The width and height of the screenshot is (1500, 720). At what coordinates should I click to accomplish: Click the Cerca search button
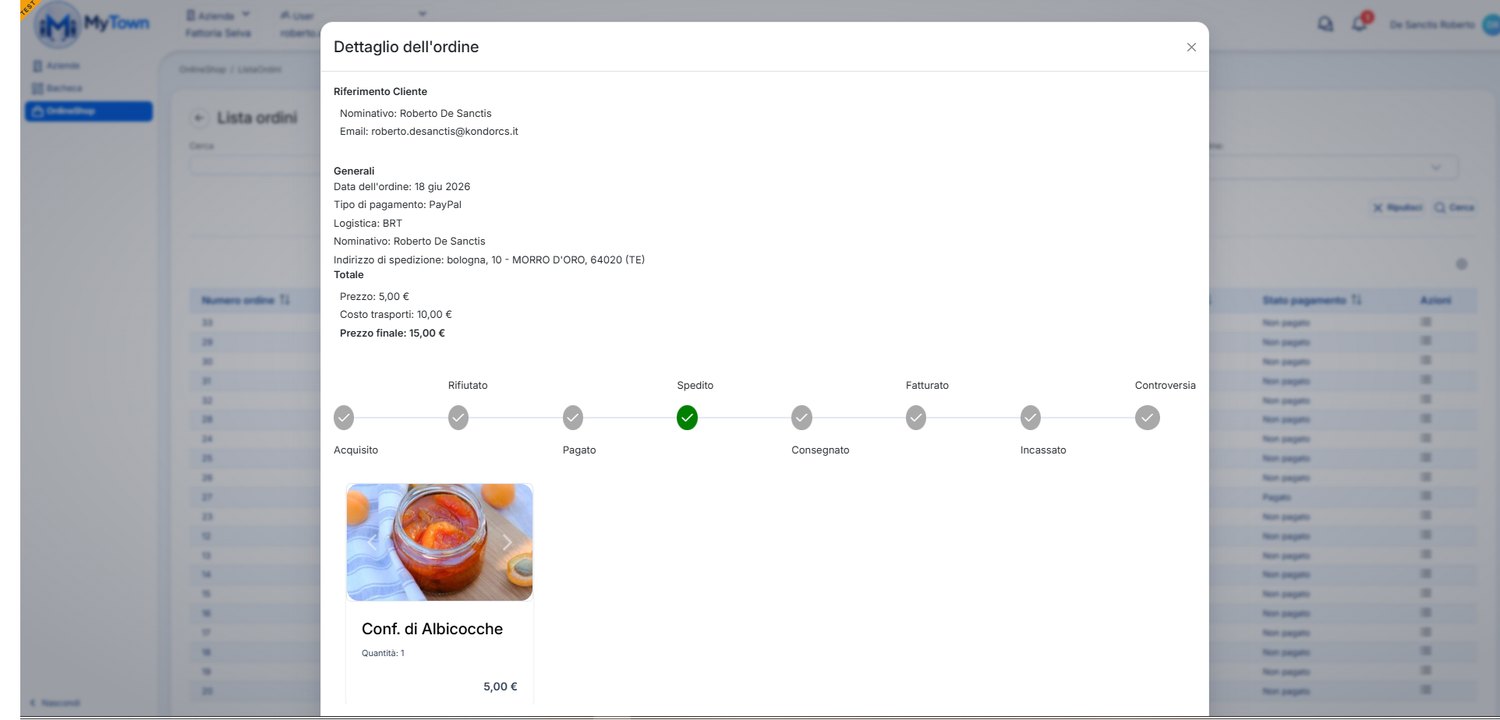click(x=1454, y=208)
